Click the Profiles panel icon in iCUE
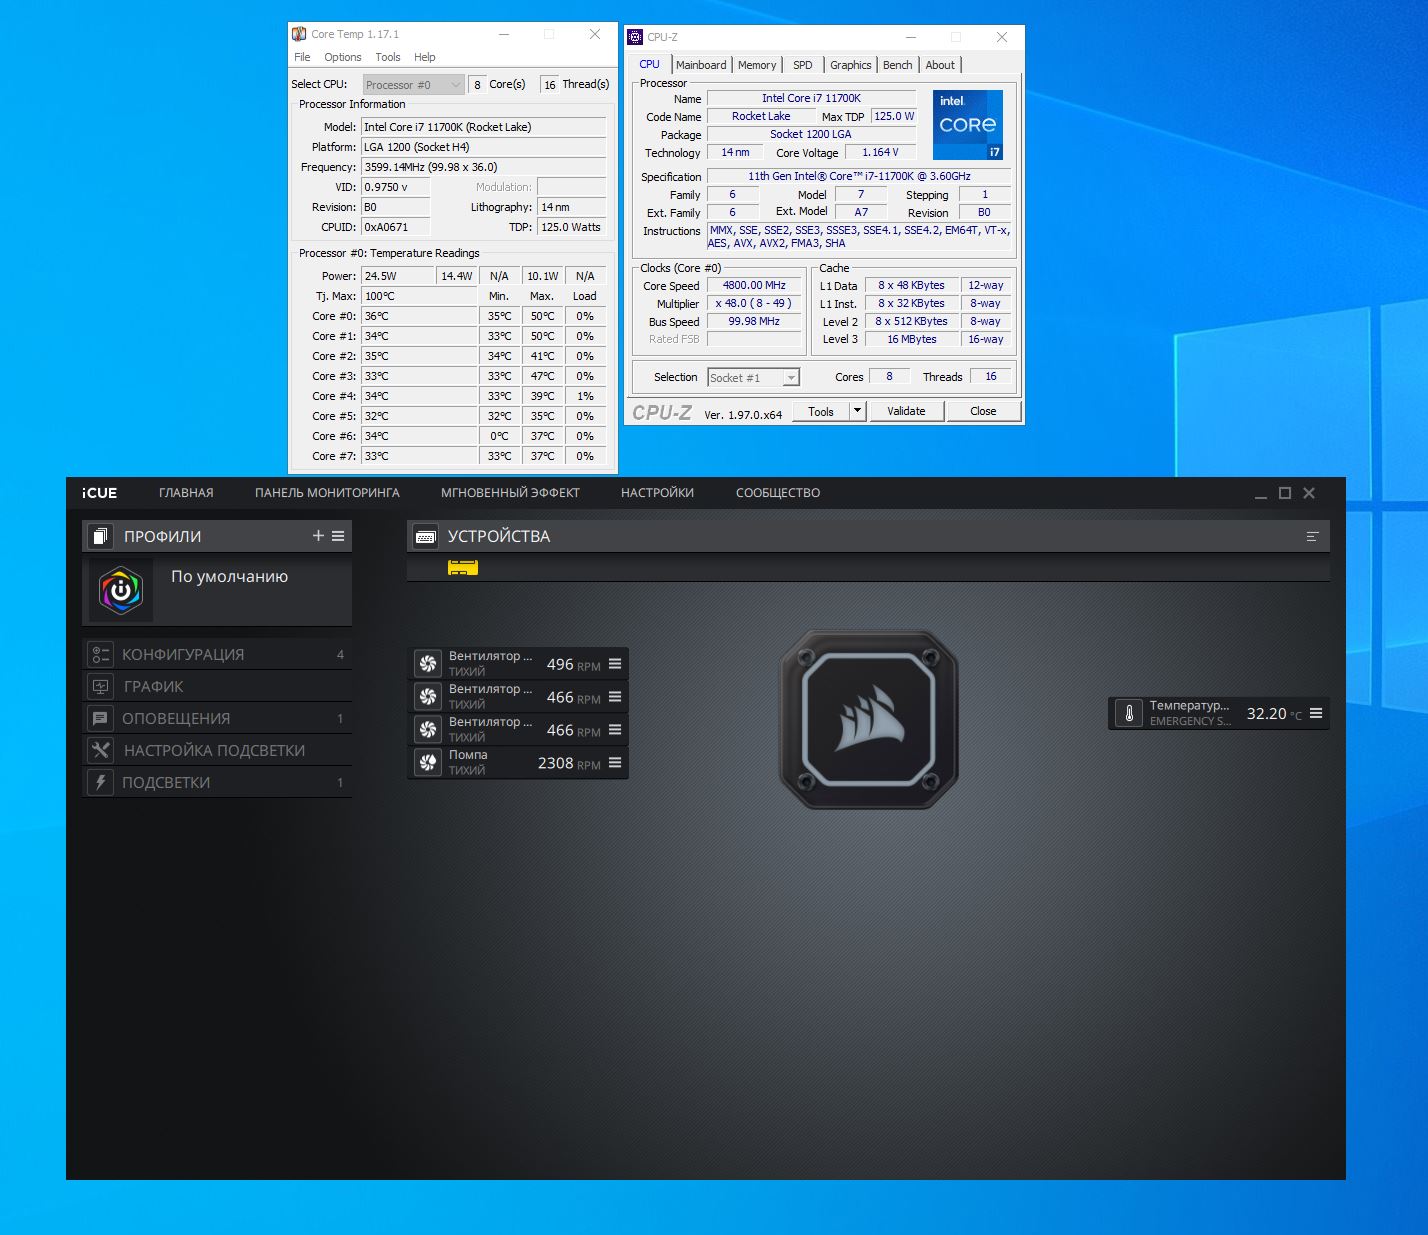The height and width of the screenshot is (1235, 1428). (100, 536)
